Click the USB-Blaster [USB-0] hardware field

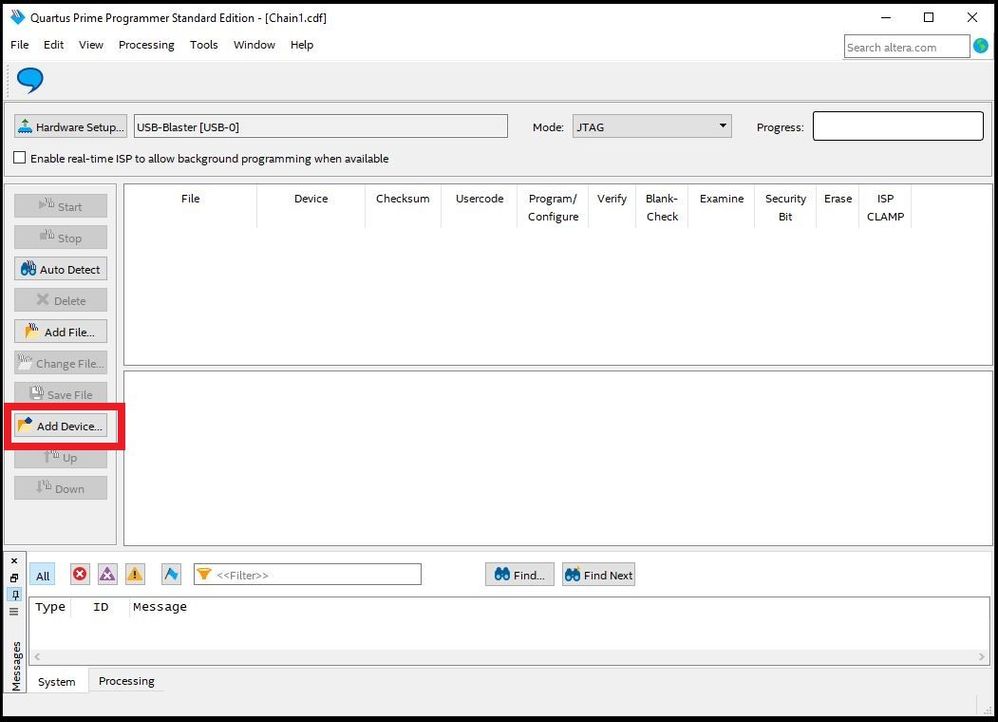point(321,127)
